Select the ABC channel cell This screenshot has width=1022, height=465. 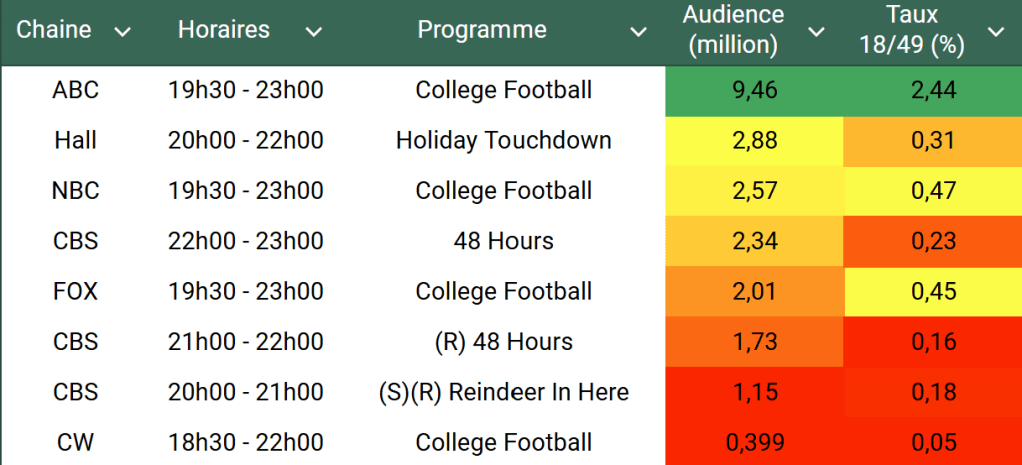click(76, 90)
